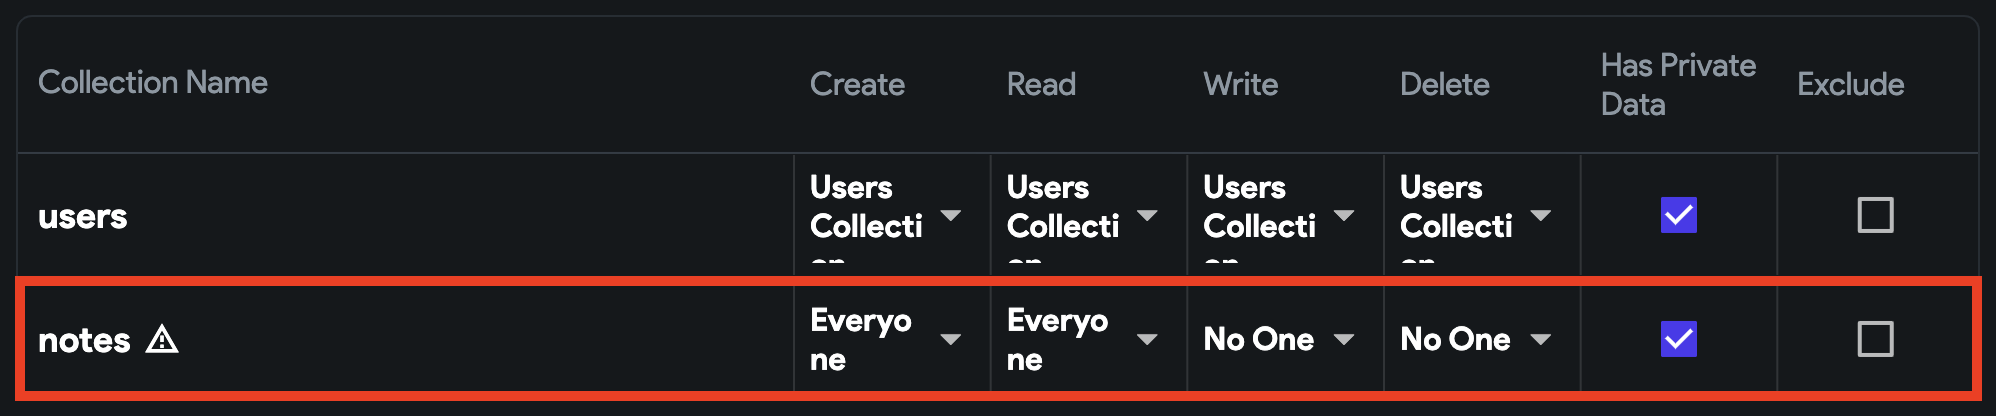Open Delete permission dropdown for users row
The width and height of the screenshot is (1996, 416).
point(1476,215)
